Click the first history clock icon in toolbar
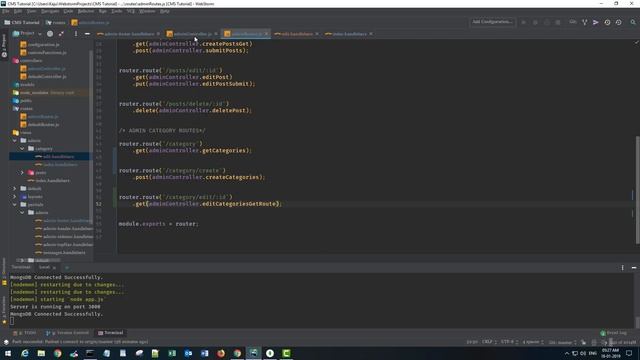 607,22
